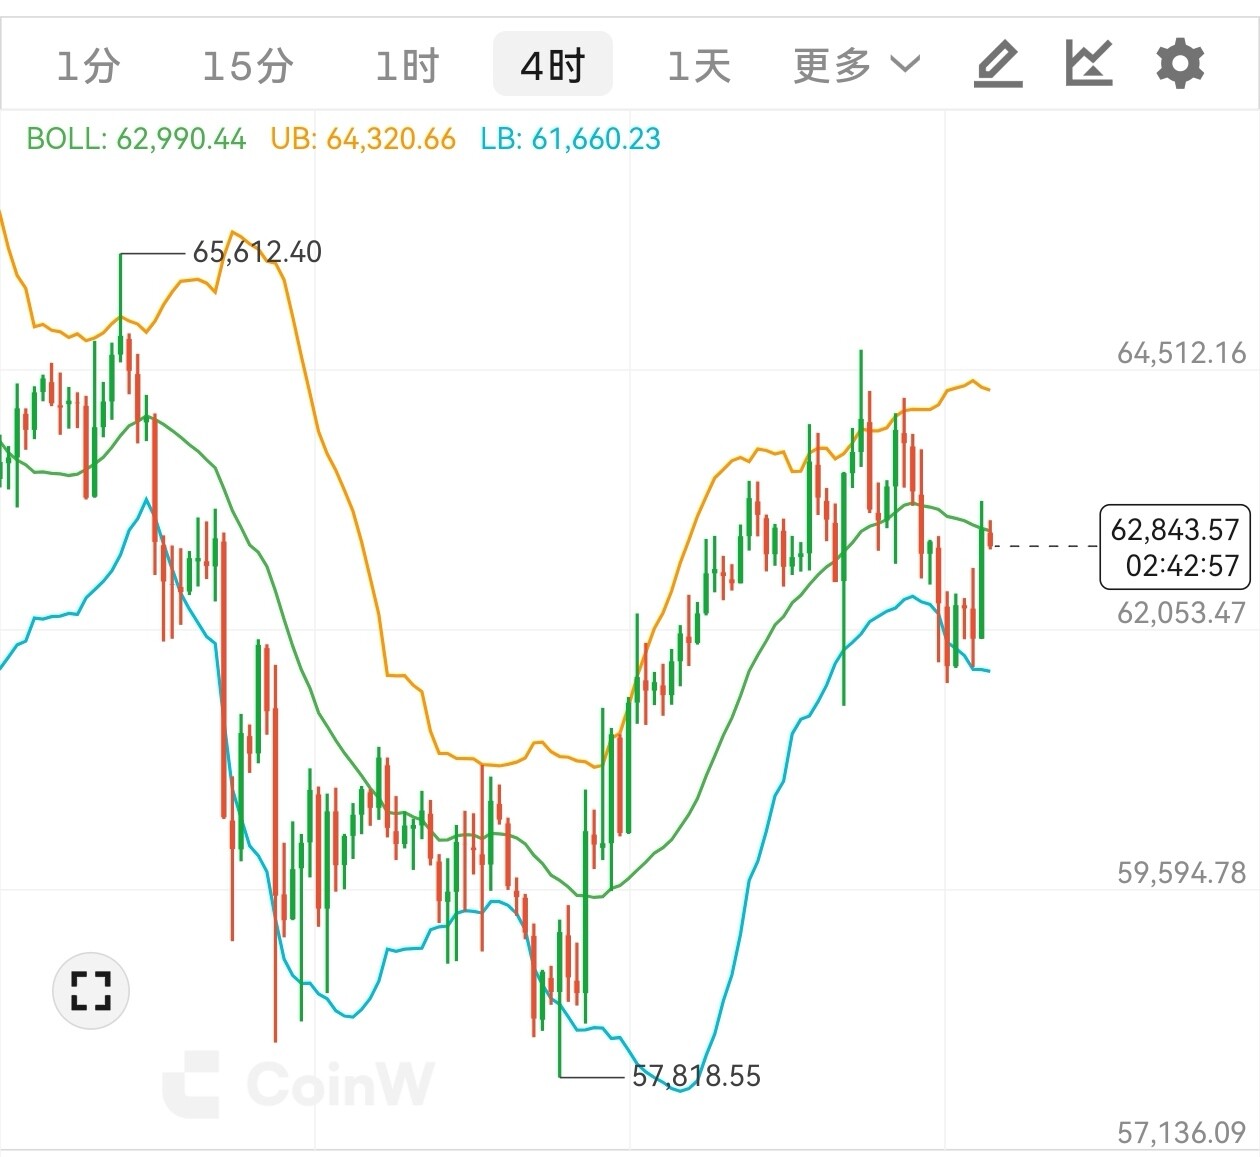Click the 02:42:57 countdown timer
This screenshot has width=1260, height=1157.
point(1182,566)
